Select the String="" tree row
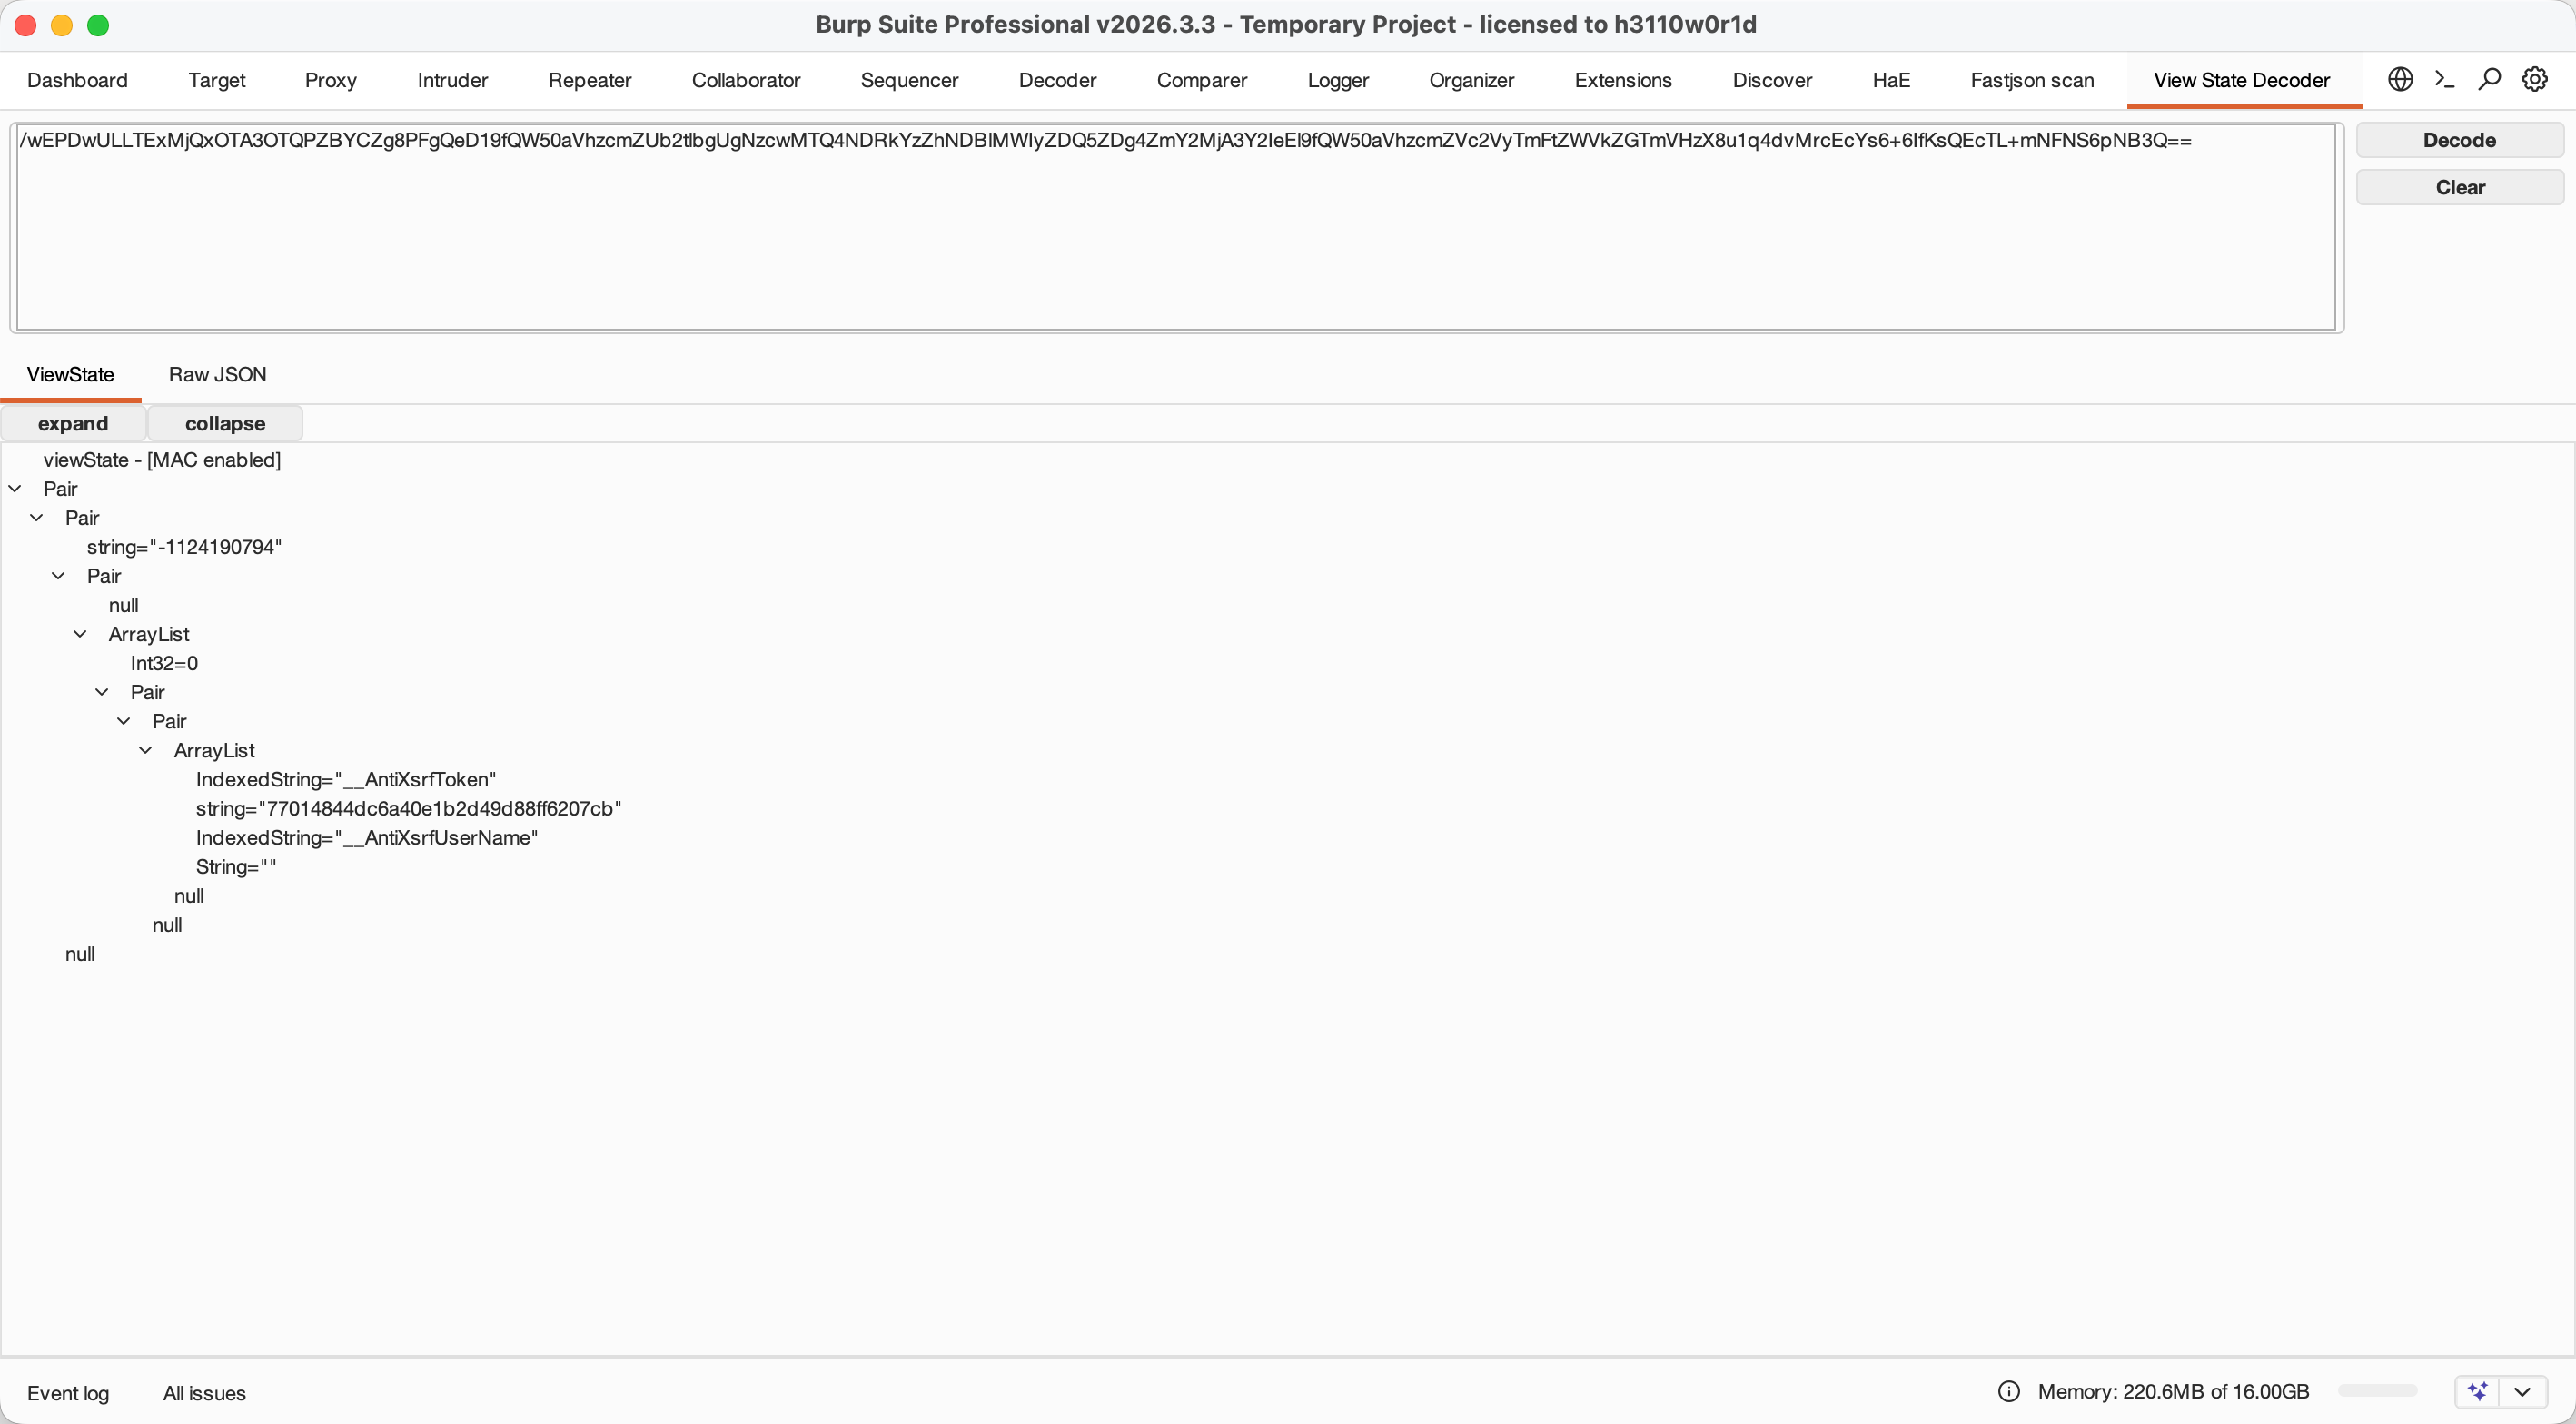Image resolution: width=2576 pixels, height=1424 pixels. click(236, 866)
